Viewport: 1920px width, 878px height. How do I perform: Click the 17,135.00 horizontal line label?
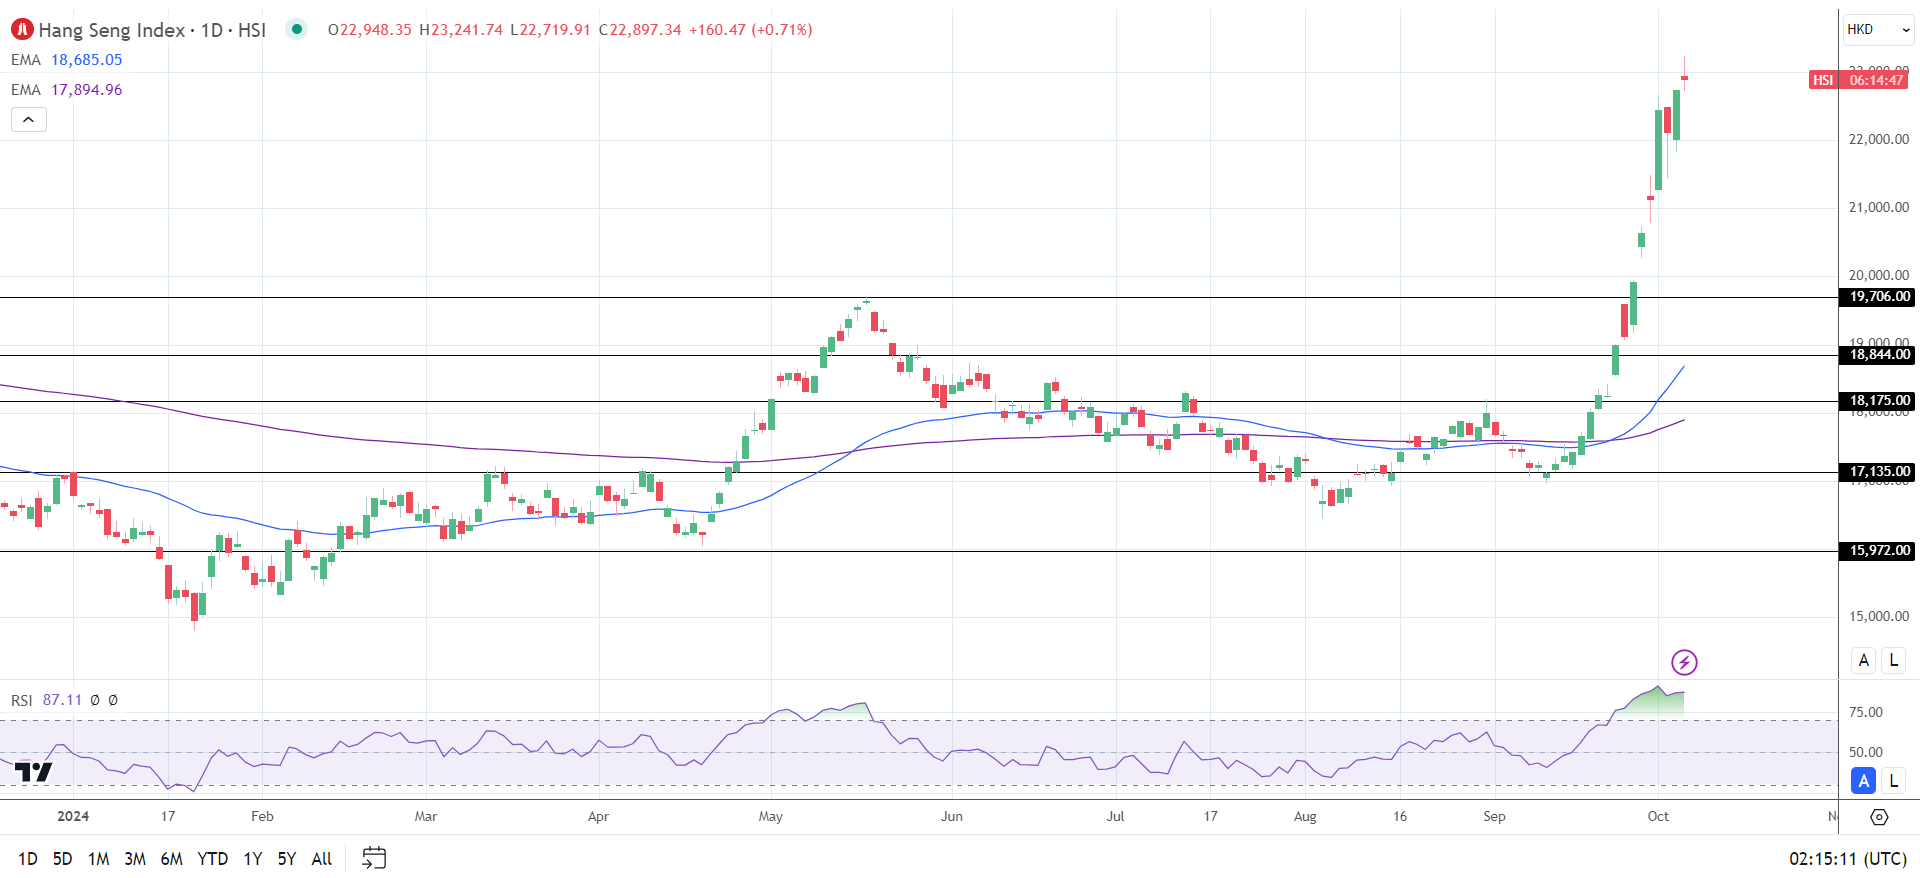point(1878,472)
